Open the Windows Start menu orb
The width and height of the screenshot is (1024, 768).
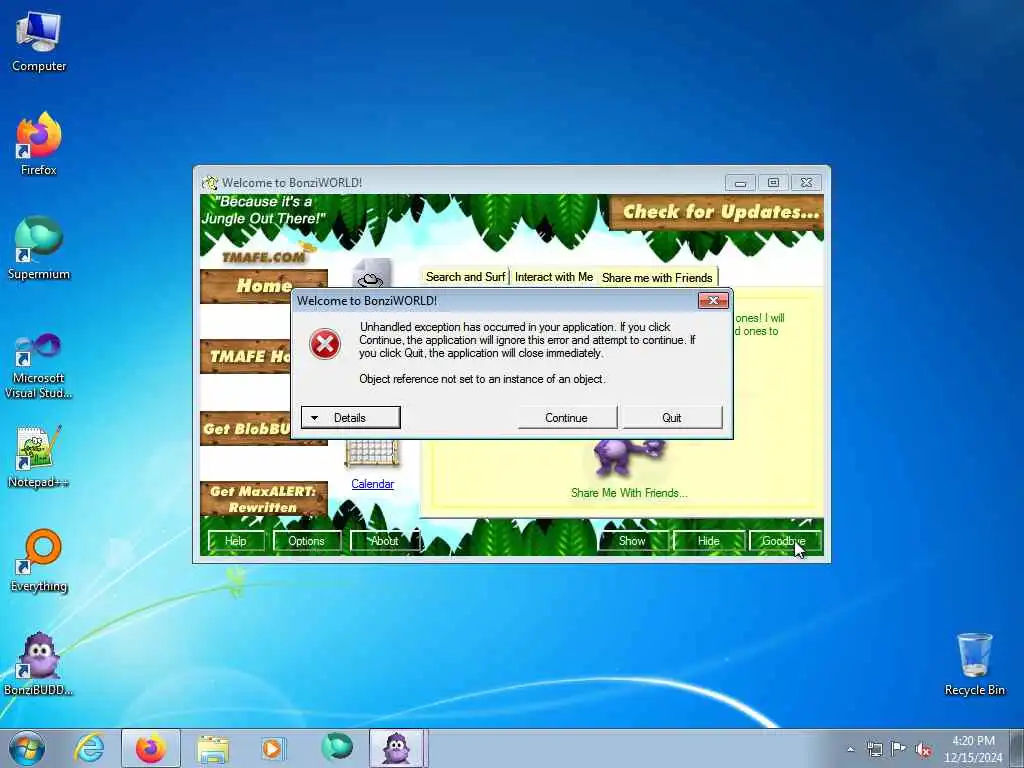pyautogui.click(x=27, y=748)
